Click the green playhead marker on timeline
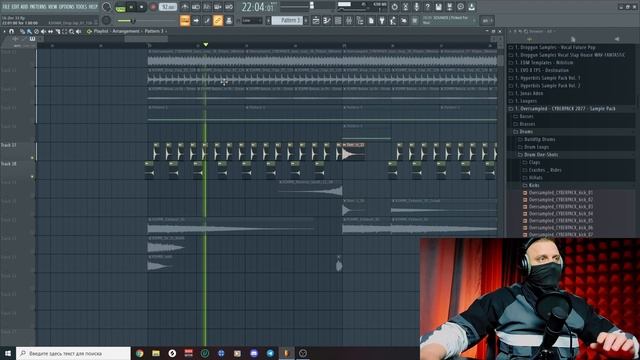 pos(206,44)
